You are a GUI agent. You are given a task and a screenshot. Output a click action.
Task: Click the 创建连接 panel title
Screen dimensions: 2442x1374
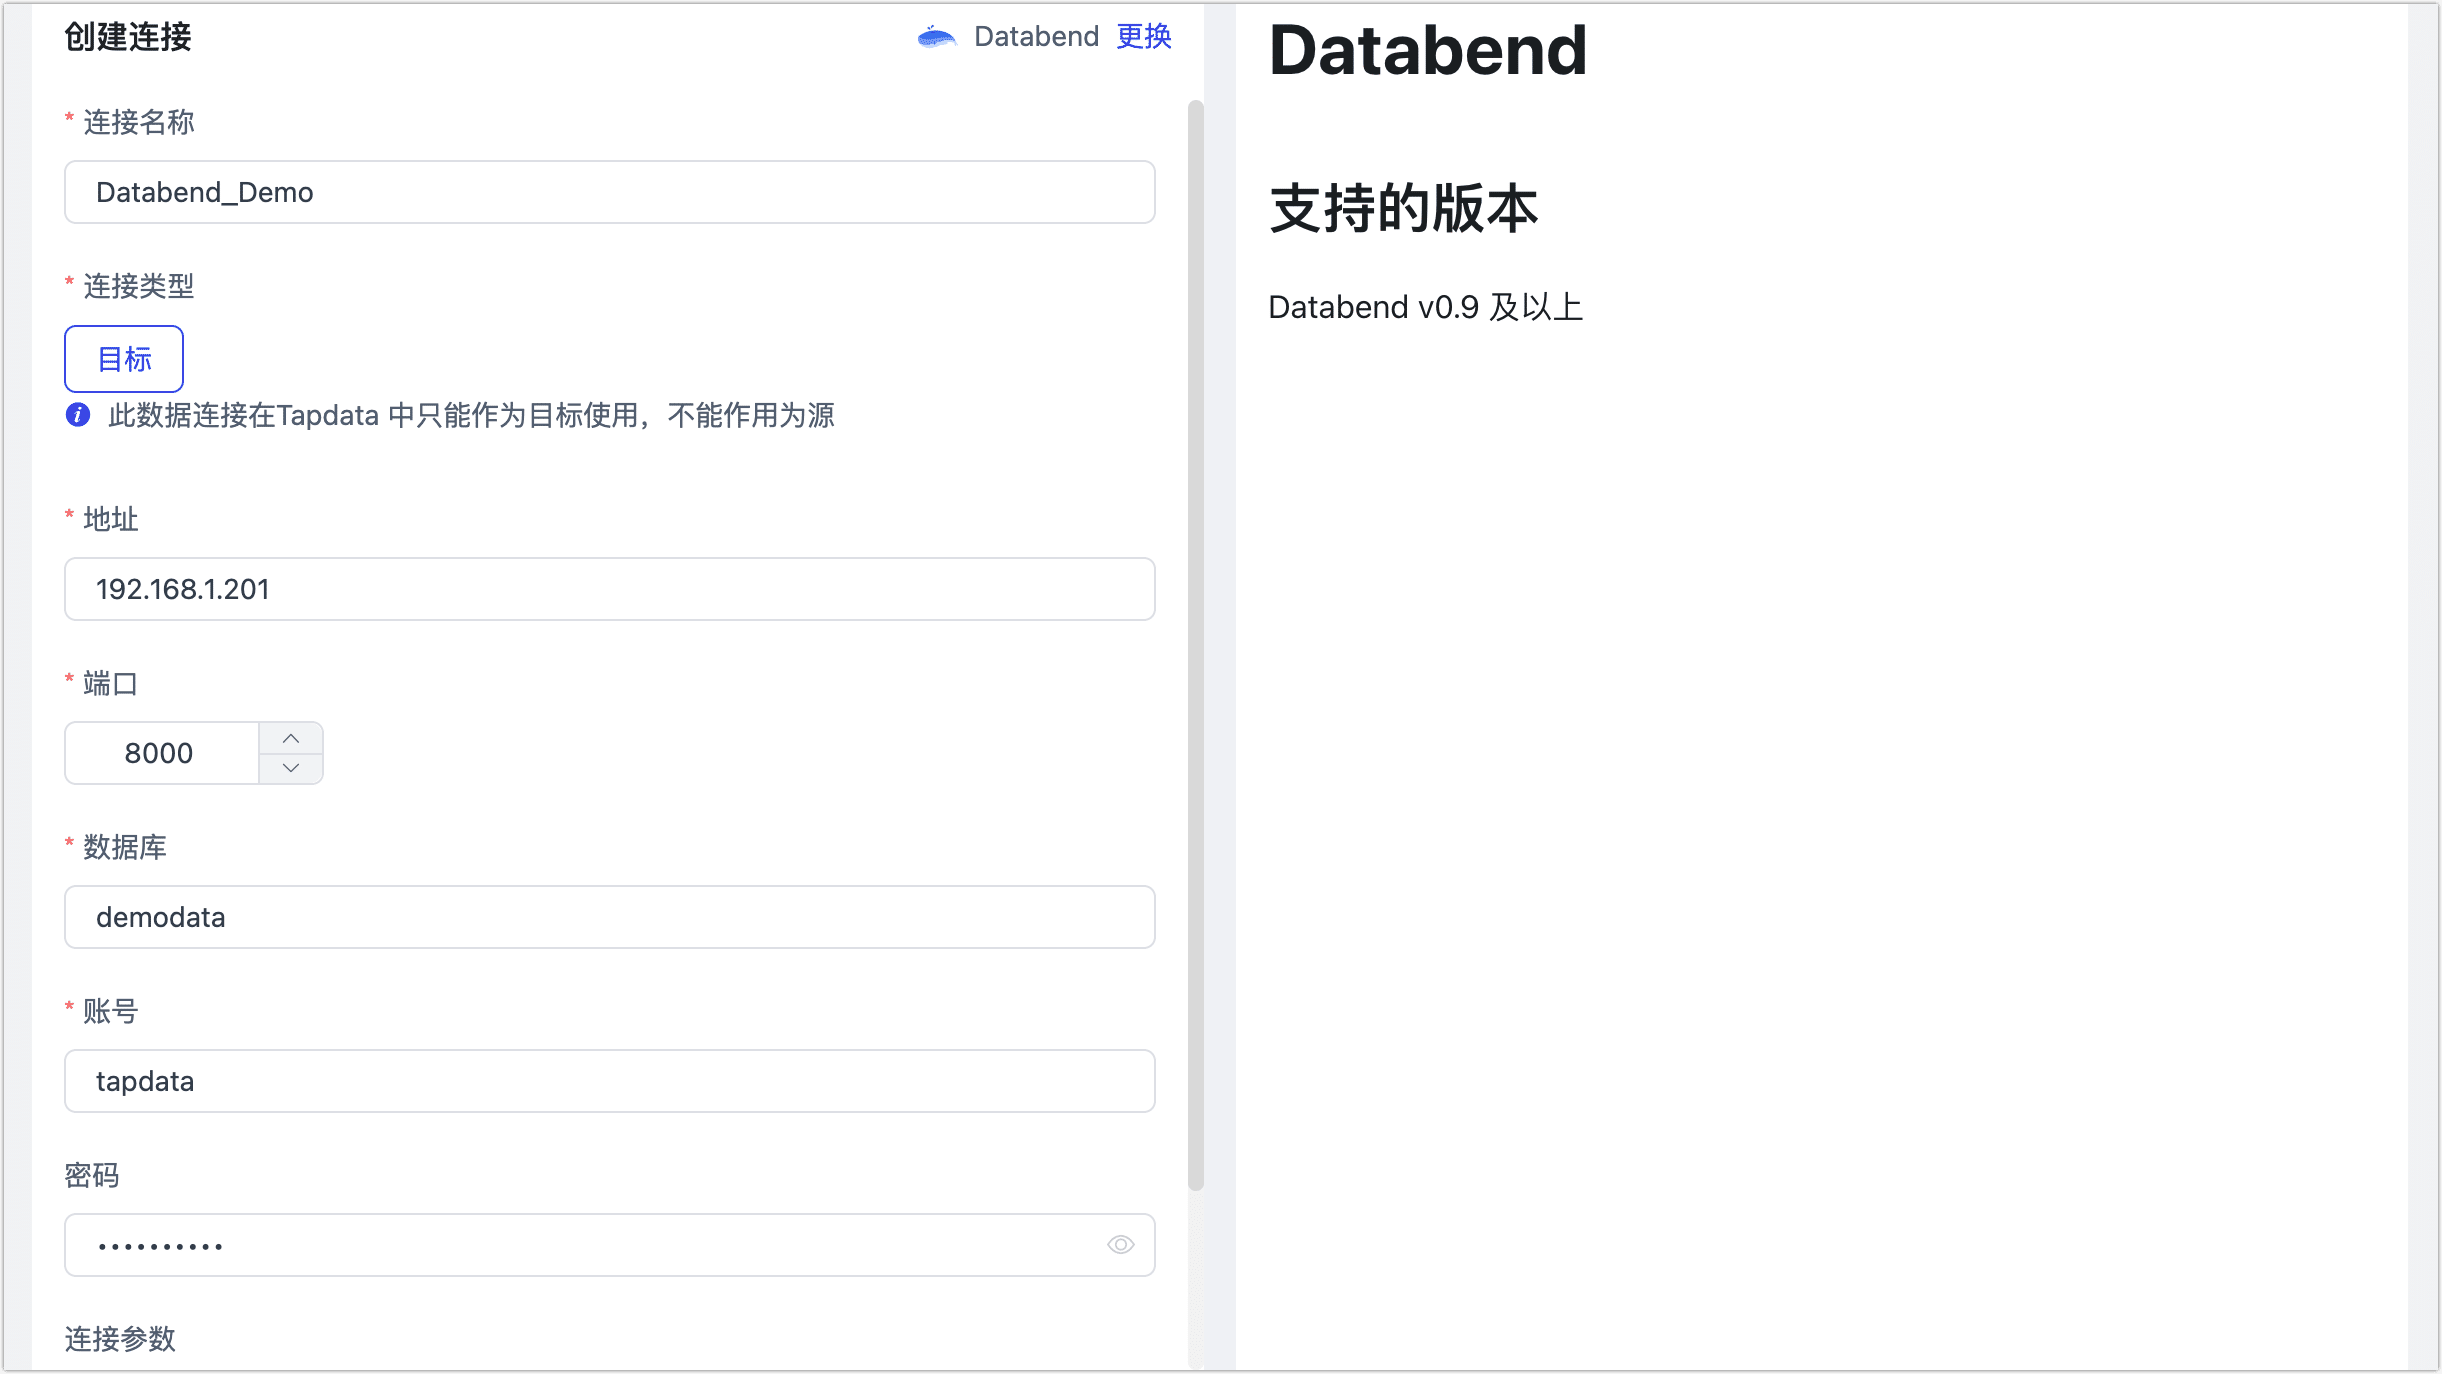point(128,37)
